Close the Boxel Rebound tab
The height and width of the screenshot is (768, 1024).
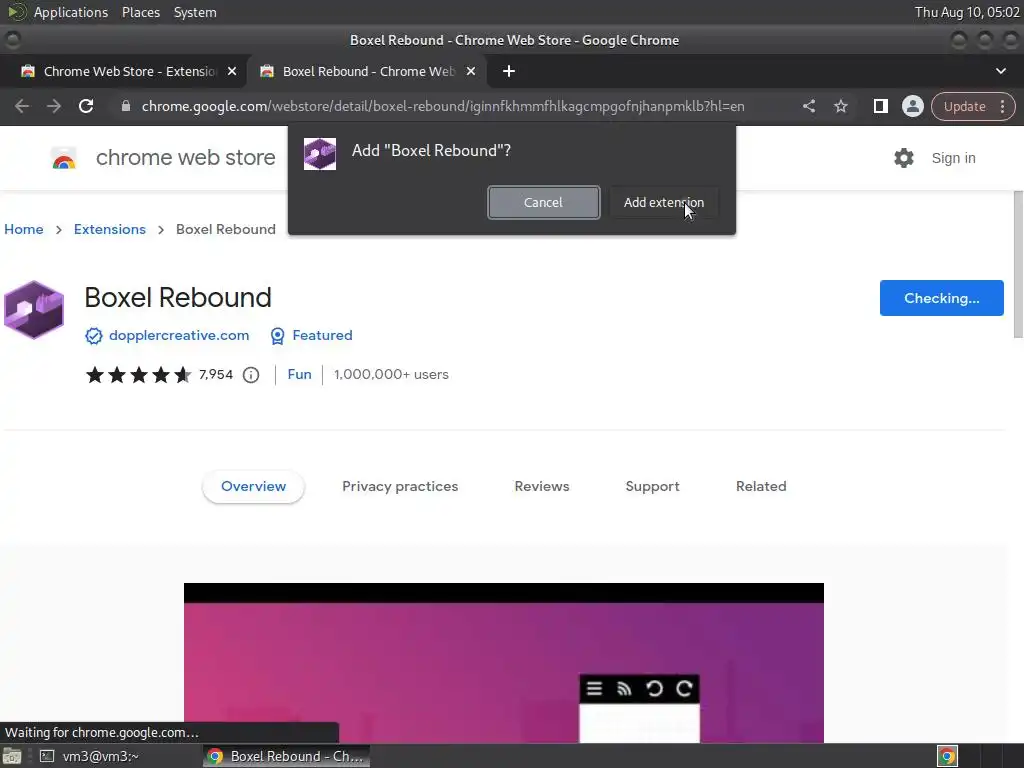471,71
